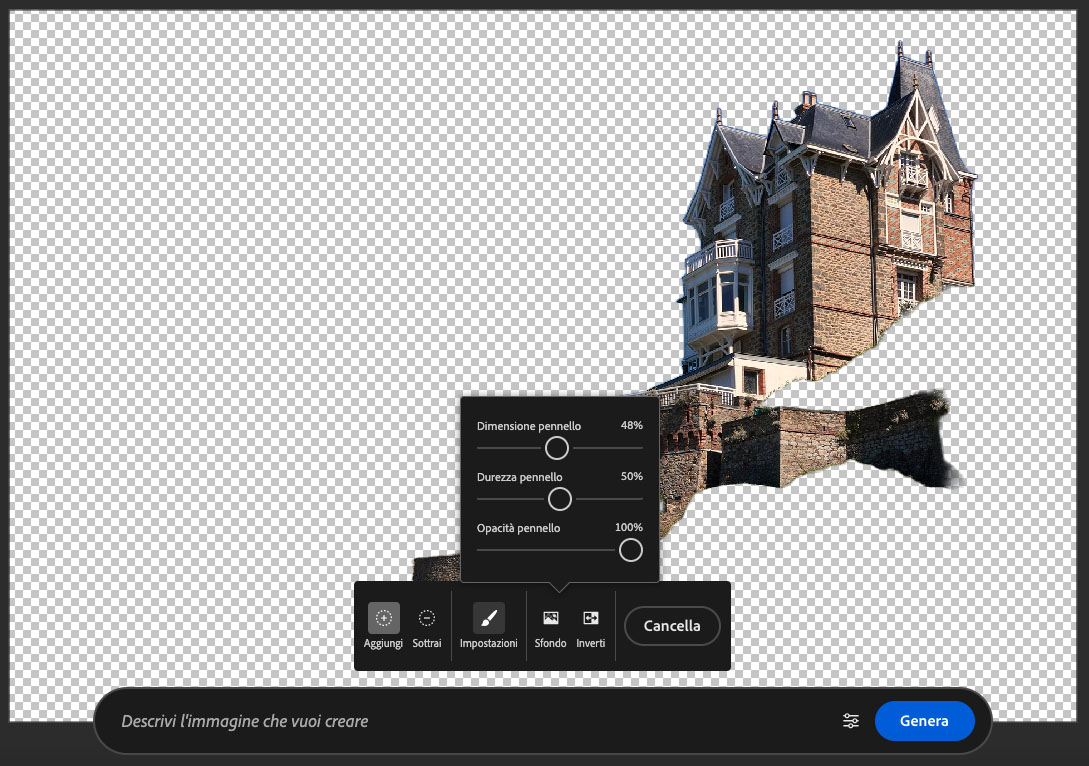1089x766 pixels.
Task: Select the Sfondo background icon
Action: click(x=550, y=618)
